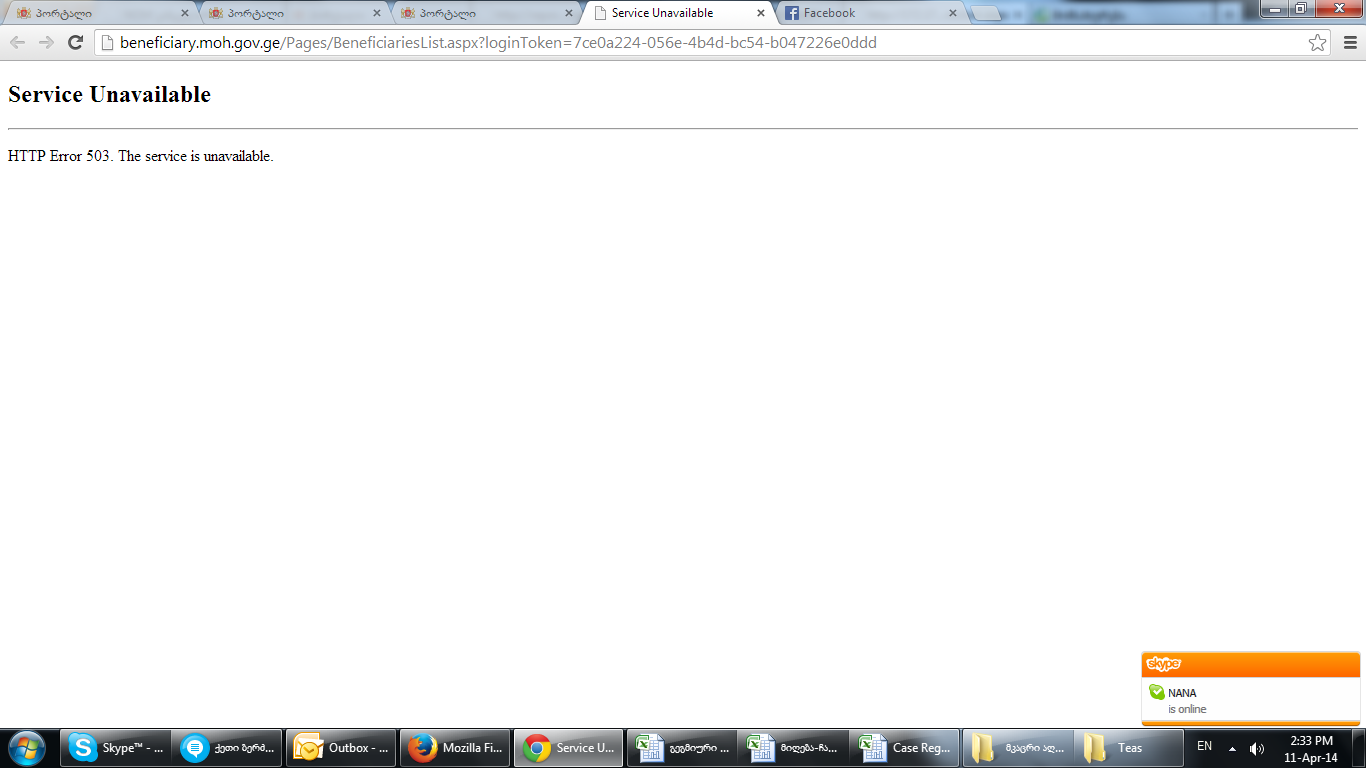Open Mozilla Firefox from the taskbar
Screen dimensions: 1366x768
pyautogui.click(x=455, y=747)
